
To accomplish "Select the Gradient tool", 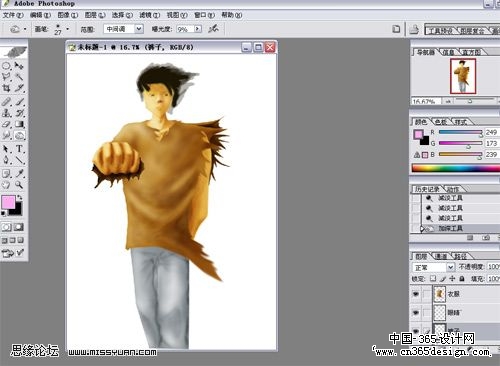I will coord(19,124).
